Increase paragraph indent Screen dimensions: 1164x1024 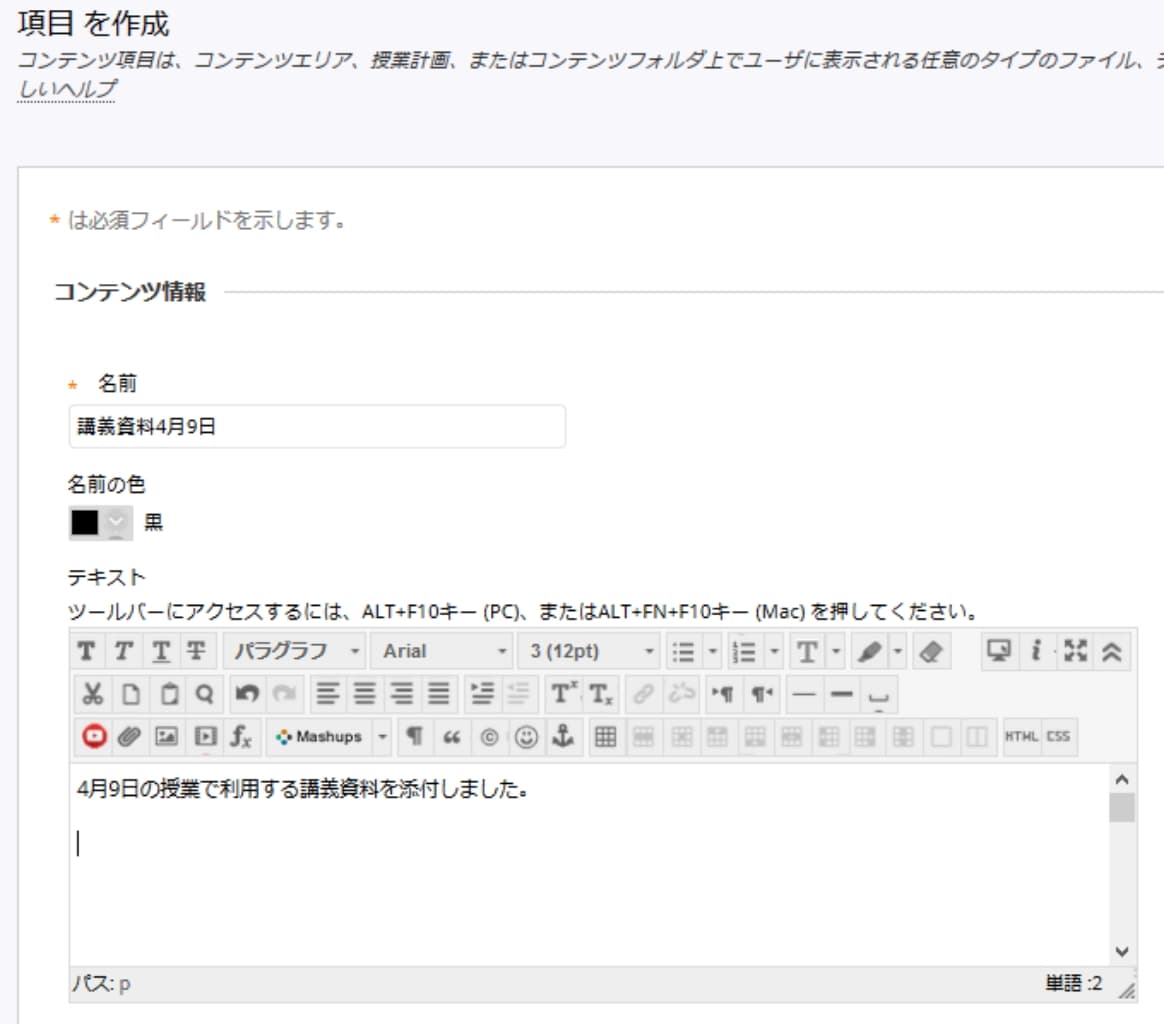483,694
